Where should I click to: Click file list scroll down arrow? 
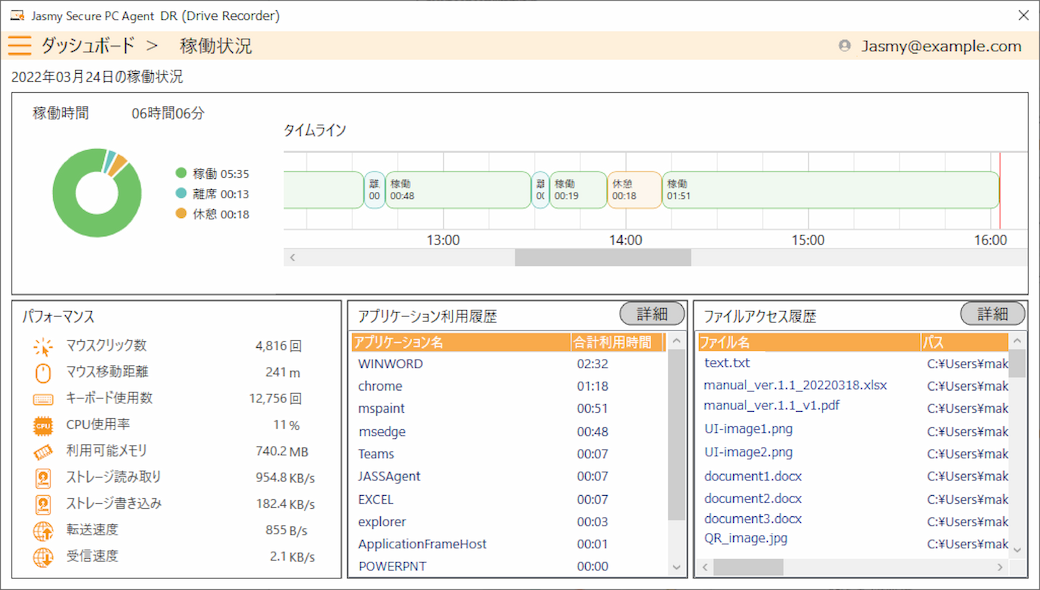1017,550
